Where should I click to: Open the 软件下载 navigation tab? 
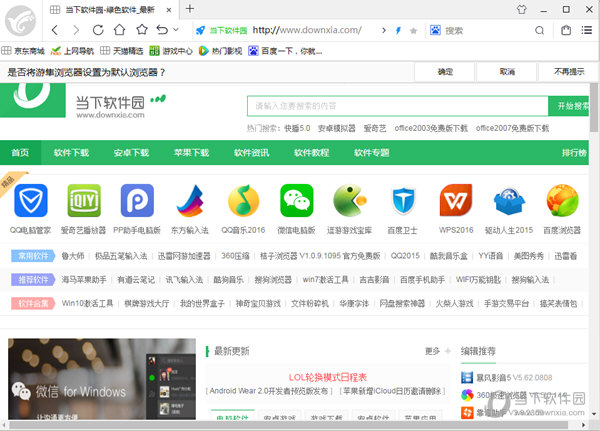tap(71, 153)
